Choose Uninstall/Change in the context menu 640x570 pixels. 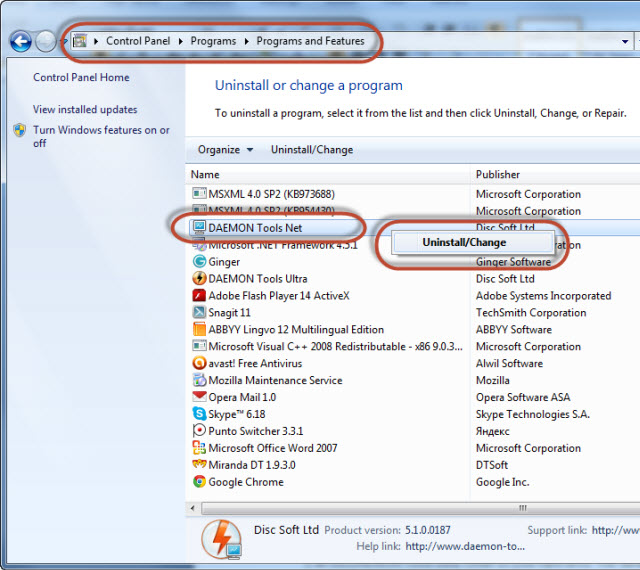point(472,243)
